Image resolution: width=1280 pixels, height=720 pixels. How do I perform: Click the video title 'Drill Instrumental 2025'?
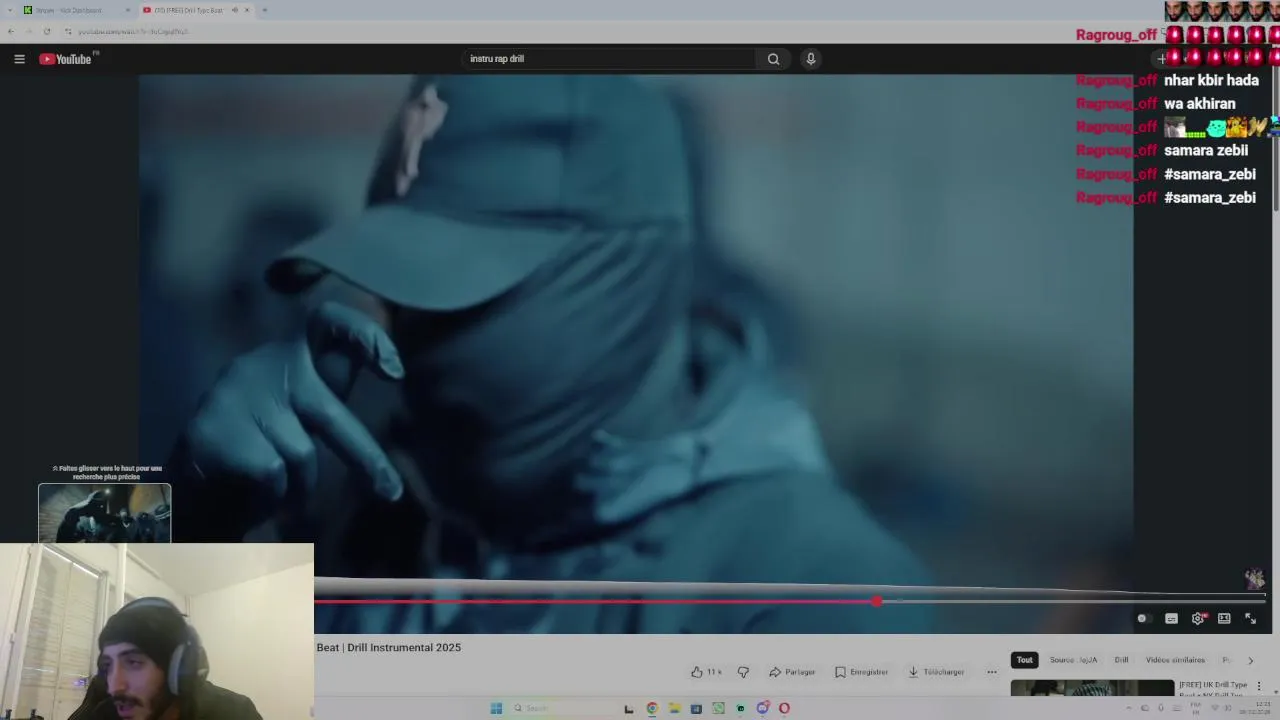pyautogui.click(x=404, y=648)
